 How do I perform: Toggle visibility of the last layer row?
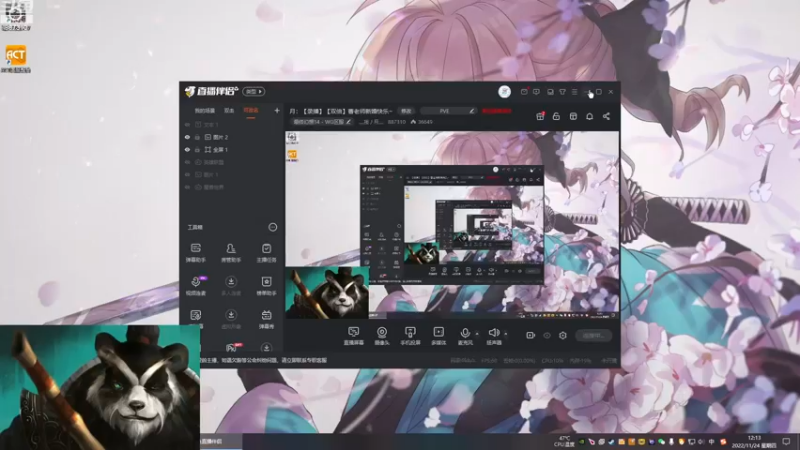click(x=187, y=187)
